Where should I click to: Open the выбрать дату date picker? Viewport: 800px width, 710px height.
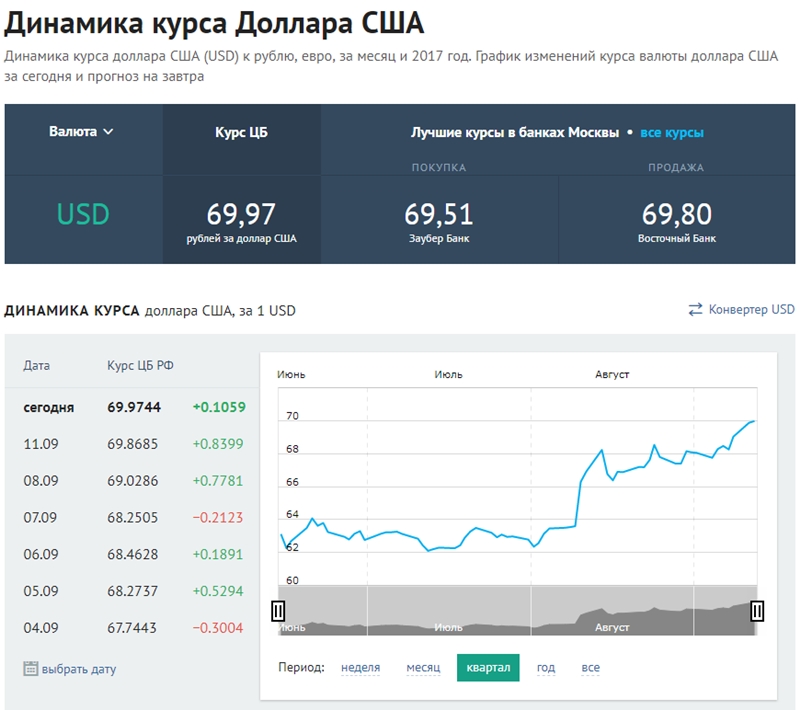(x=78, y=669)
